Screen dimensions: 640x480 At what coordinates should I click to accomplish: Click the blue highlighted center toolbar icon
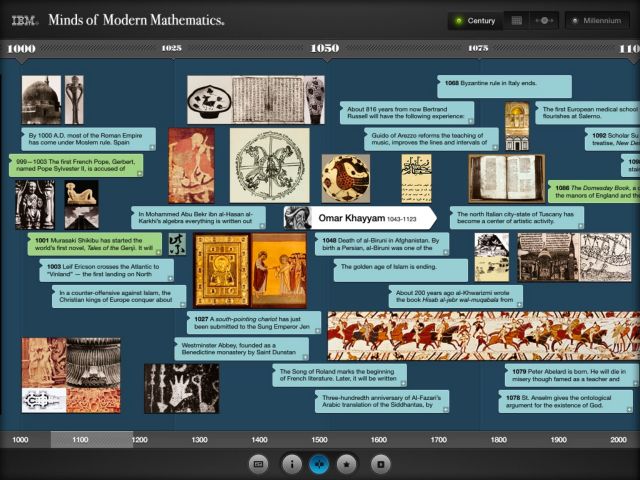click(319, 464)
